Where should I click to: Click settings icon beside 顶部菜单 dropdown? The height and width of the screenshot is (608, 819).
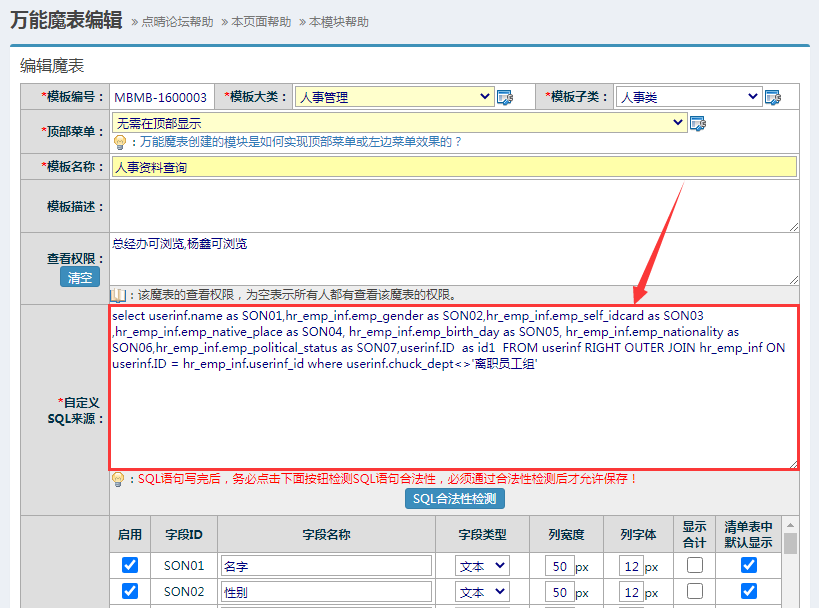(x=698, y=123)
